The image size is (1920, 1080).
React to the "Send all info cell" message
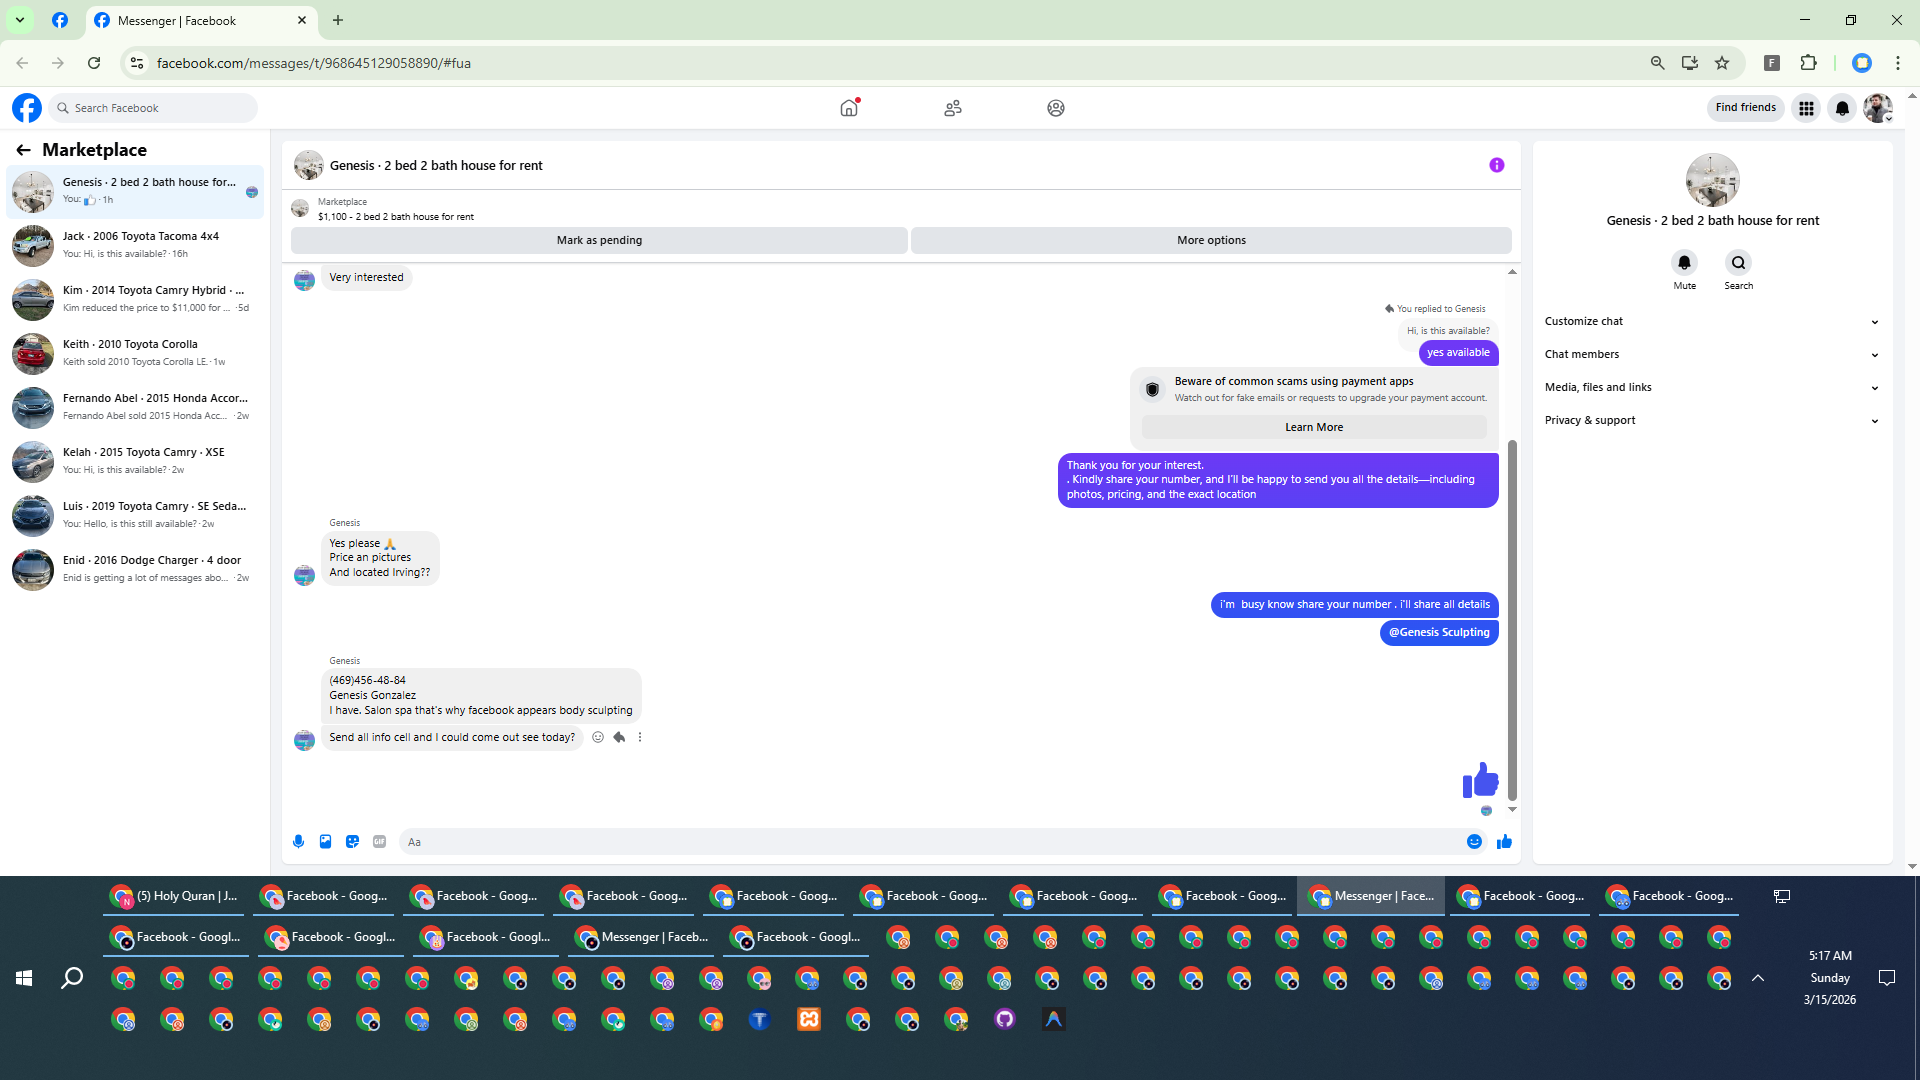(x=598, y=737)
